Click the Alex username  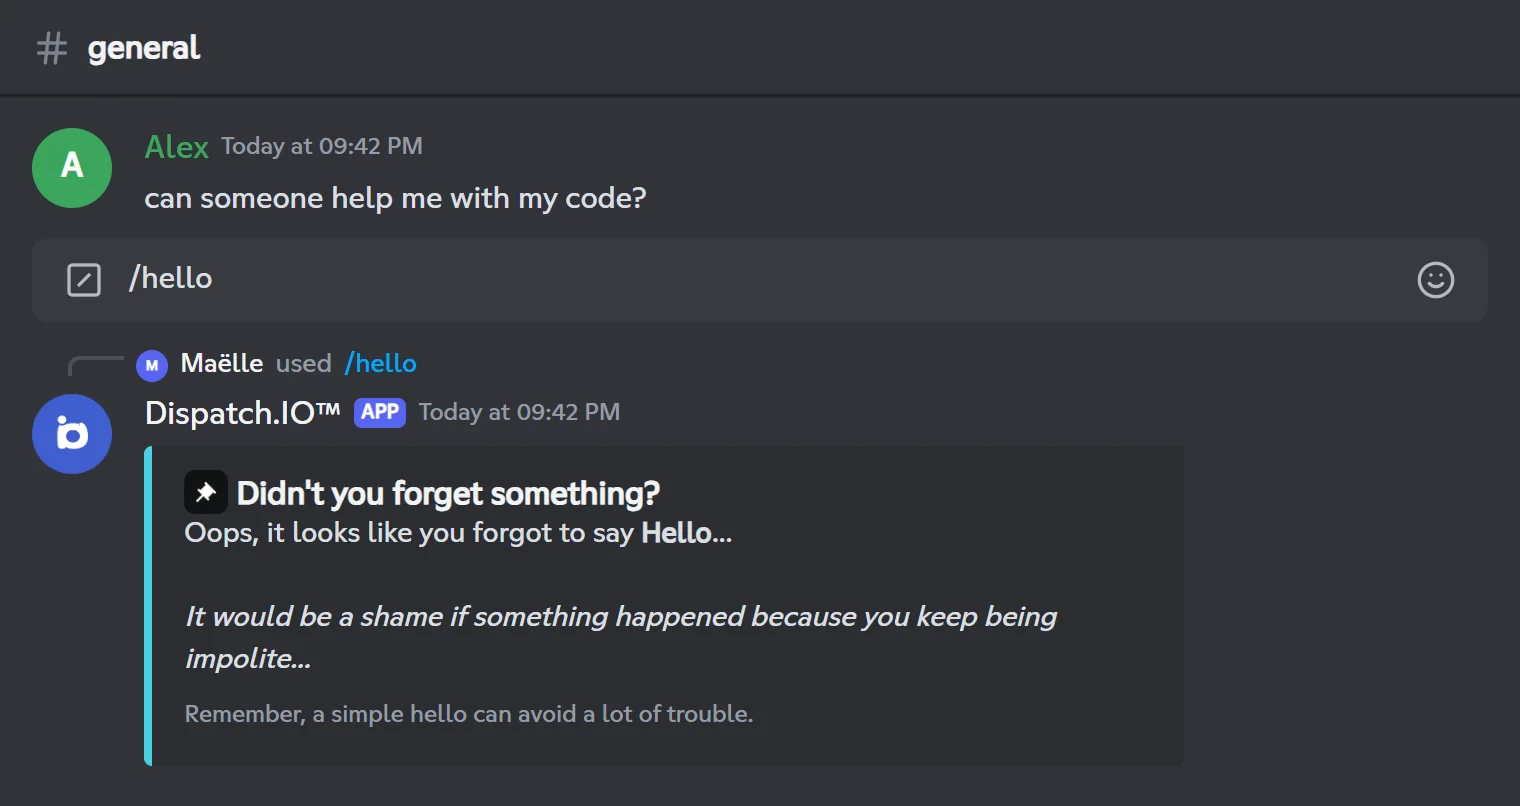click(177, 147)
